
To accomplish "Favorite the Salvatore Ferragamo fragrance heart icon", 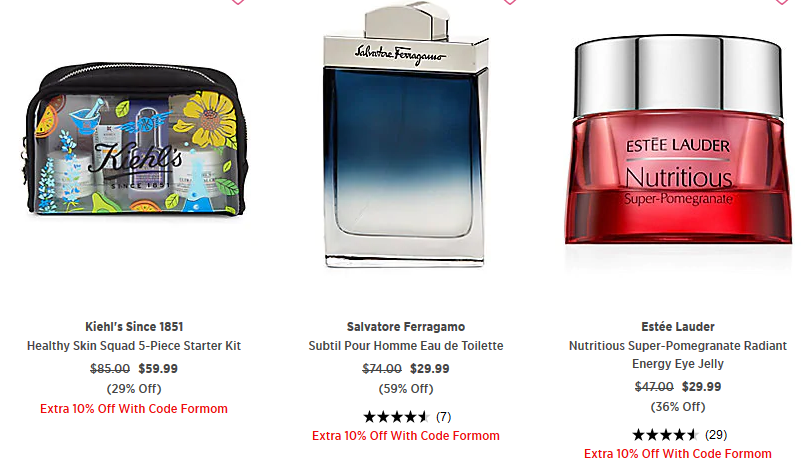I will tap(509, 2).
